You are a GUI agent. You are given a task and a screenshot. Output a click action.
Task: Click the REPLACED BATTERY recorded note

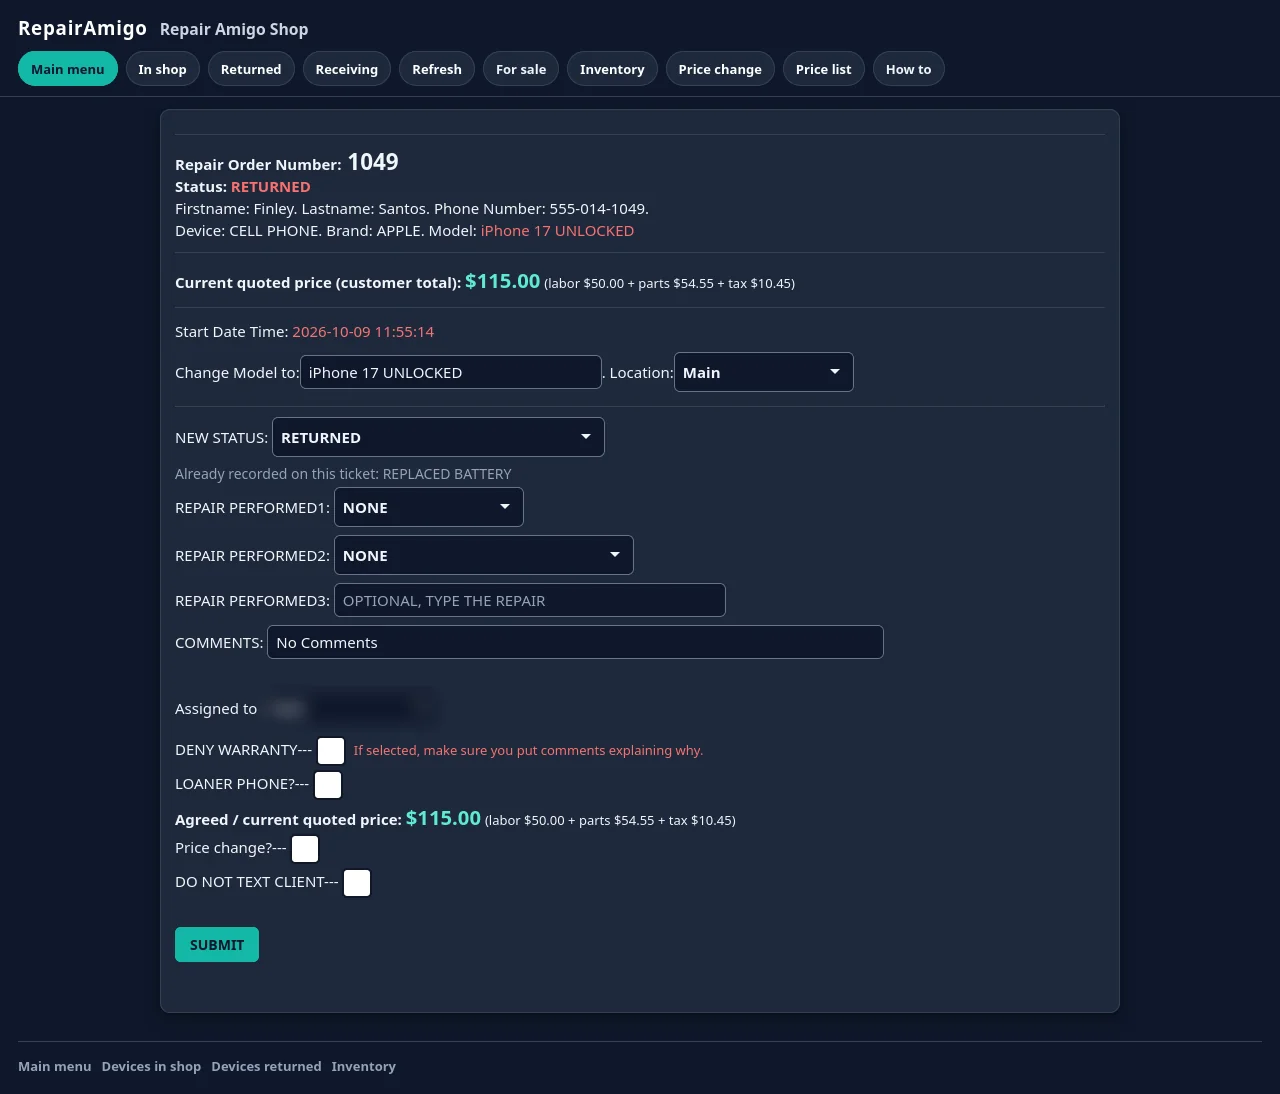tap(447, 474)
